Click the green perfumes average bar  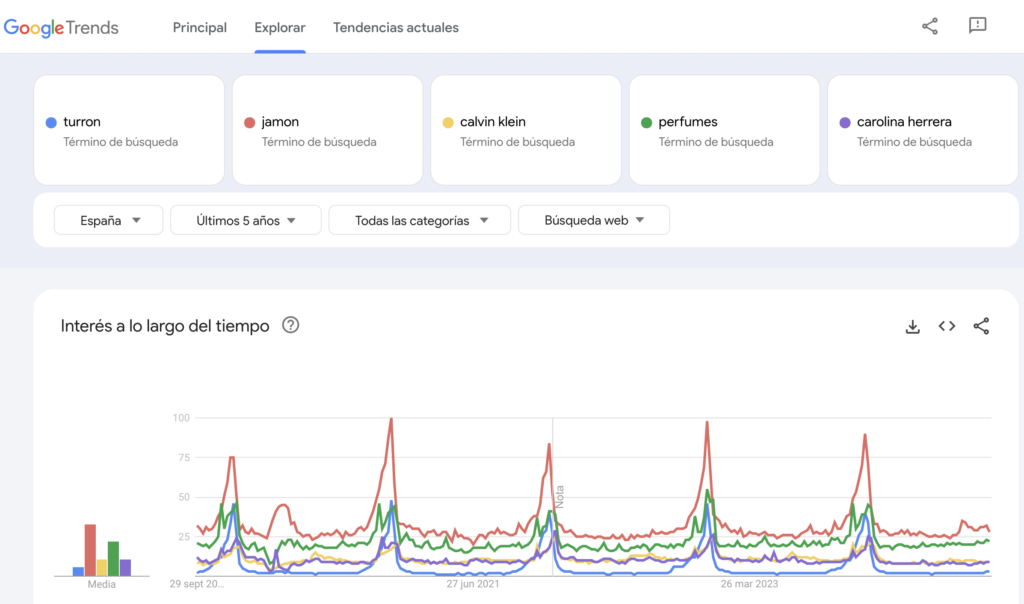point(113,558)
